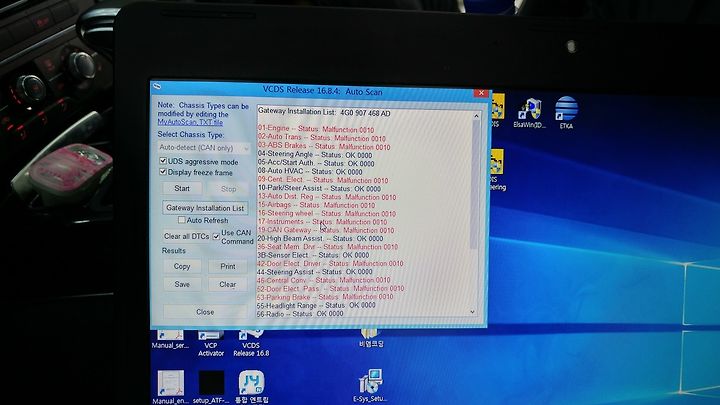Viewport: 720px width, 405px height.
Task: Enable Auto Refresh checkbox
Action: (181, 220)
